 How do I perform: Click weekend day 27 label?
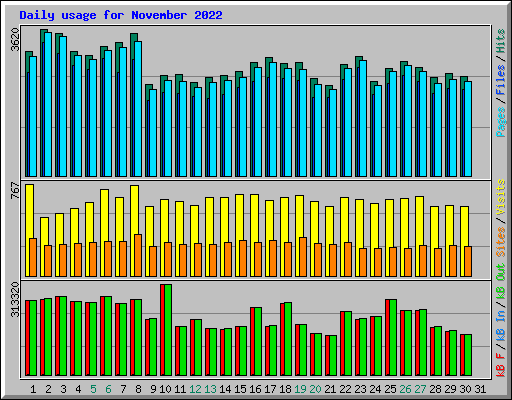420,389
